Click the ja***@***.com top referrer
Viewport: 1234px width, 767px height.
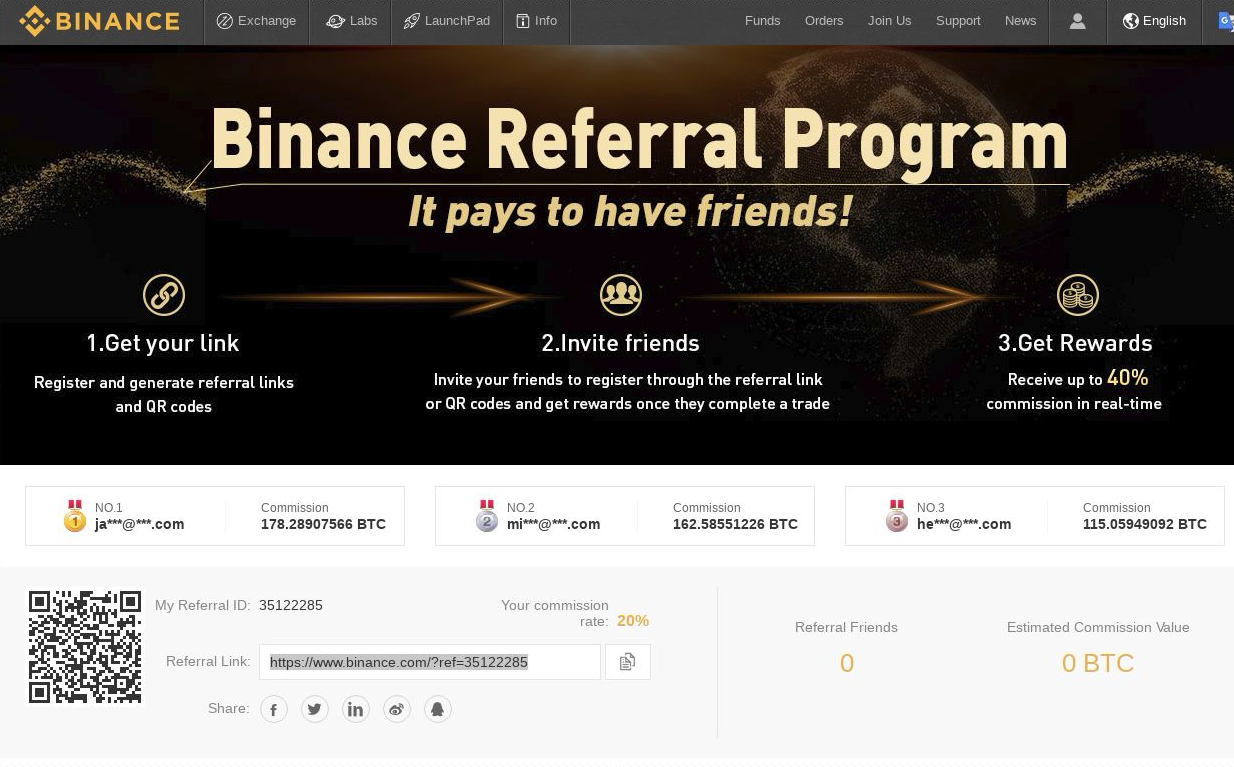(139, 524)
